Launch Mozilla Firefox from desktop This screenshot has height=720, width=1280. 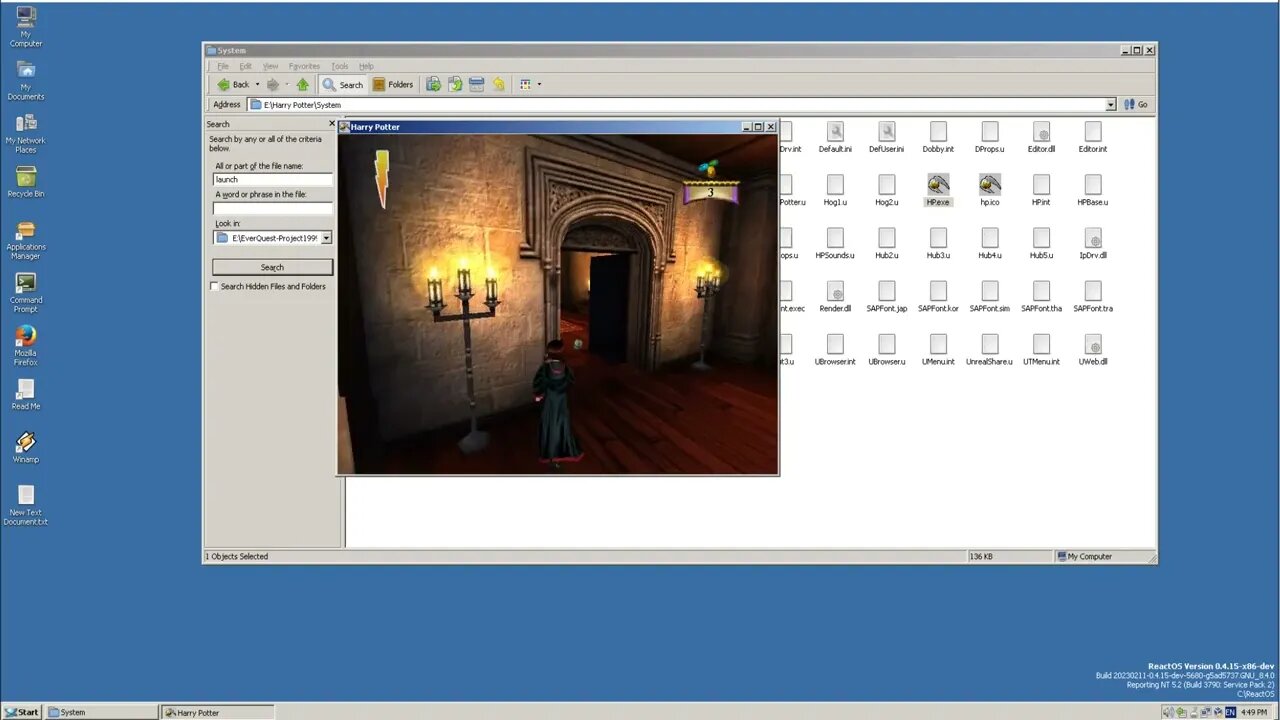coord(26,346)
